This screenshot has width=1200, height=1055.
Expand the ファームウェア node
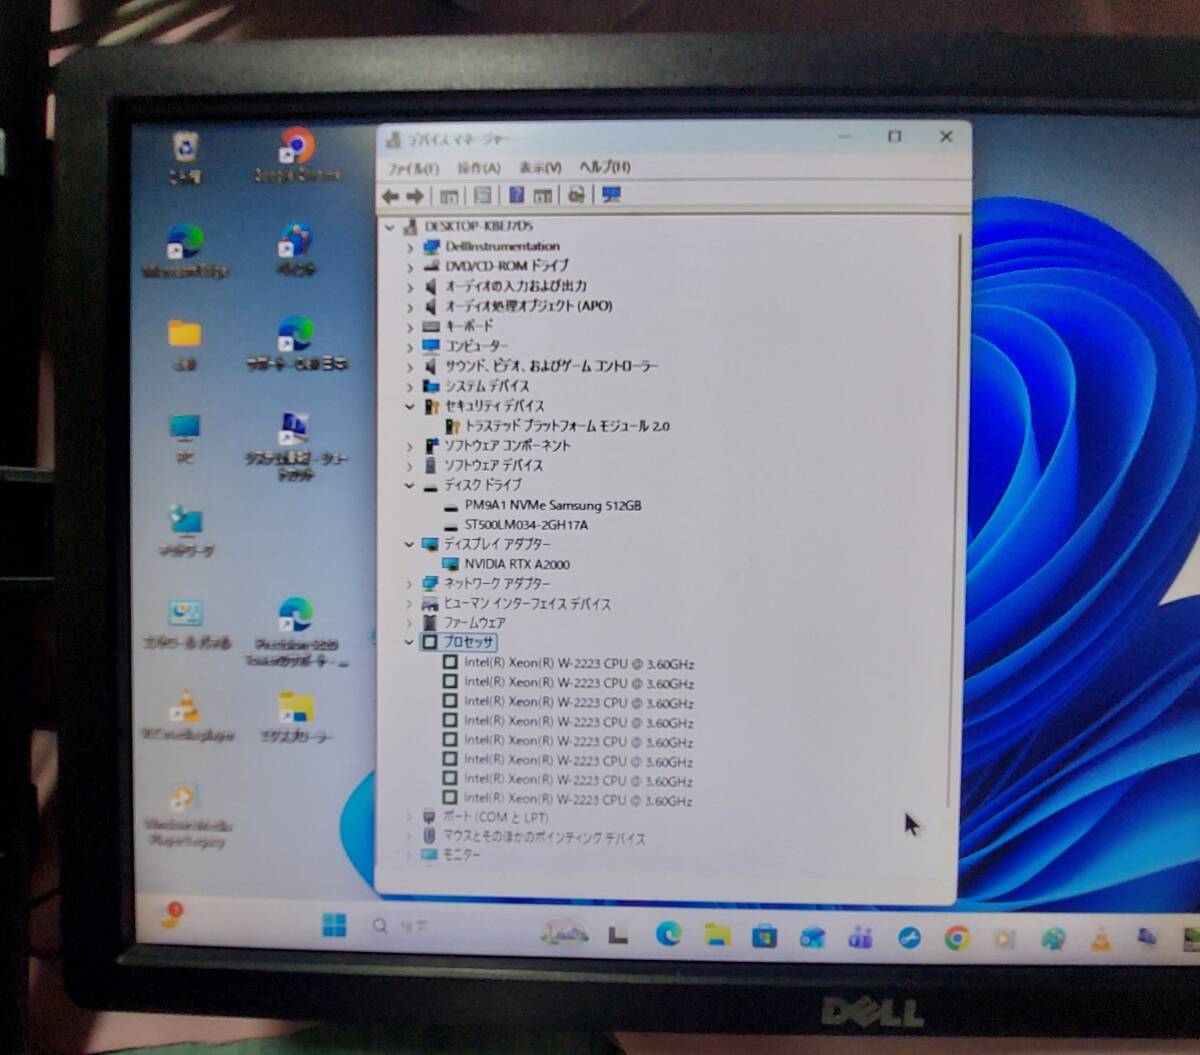pos(409,623)
